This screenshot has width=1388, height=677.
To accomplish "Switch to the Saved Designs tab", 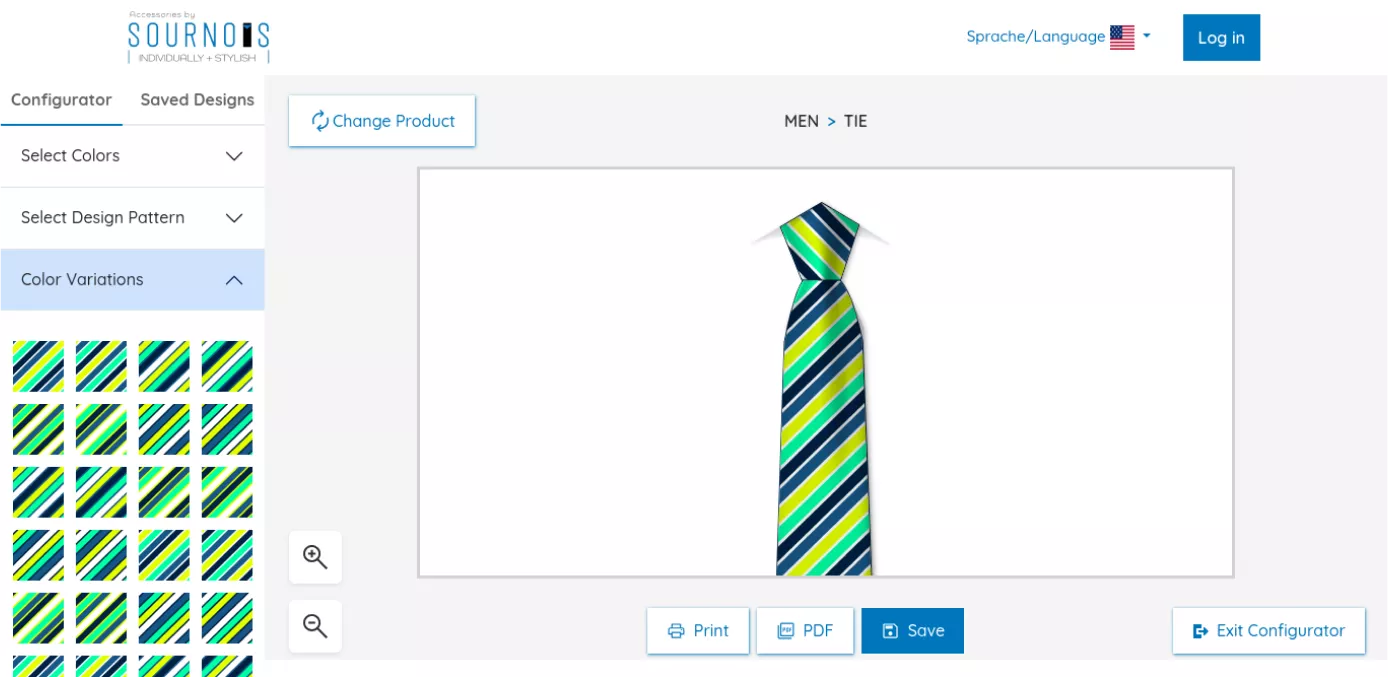I will coord(197,100).
